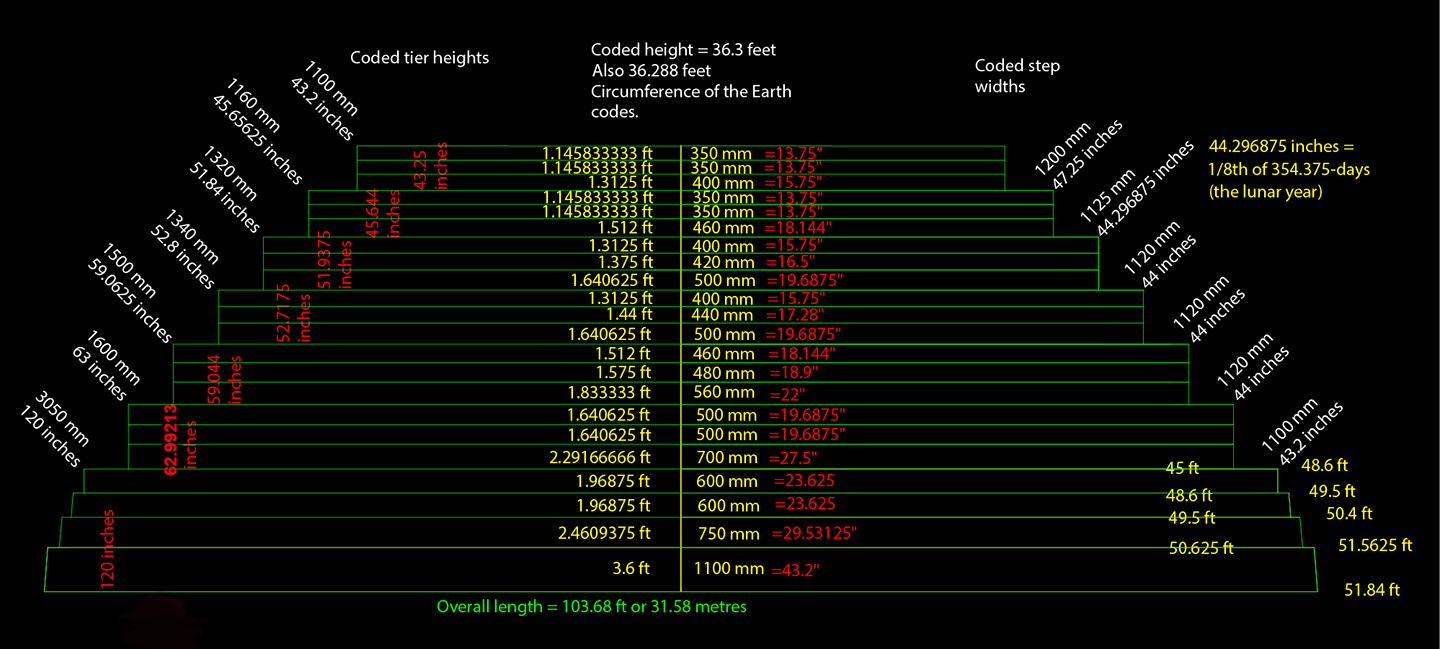Screen dimensions: 1440x649
Task: Click the green 'Overall length = 103.68 ft' caption
Action: point(591,606)
